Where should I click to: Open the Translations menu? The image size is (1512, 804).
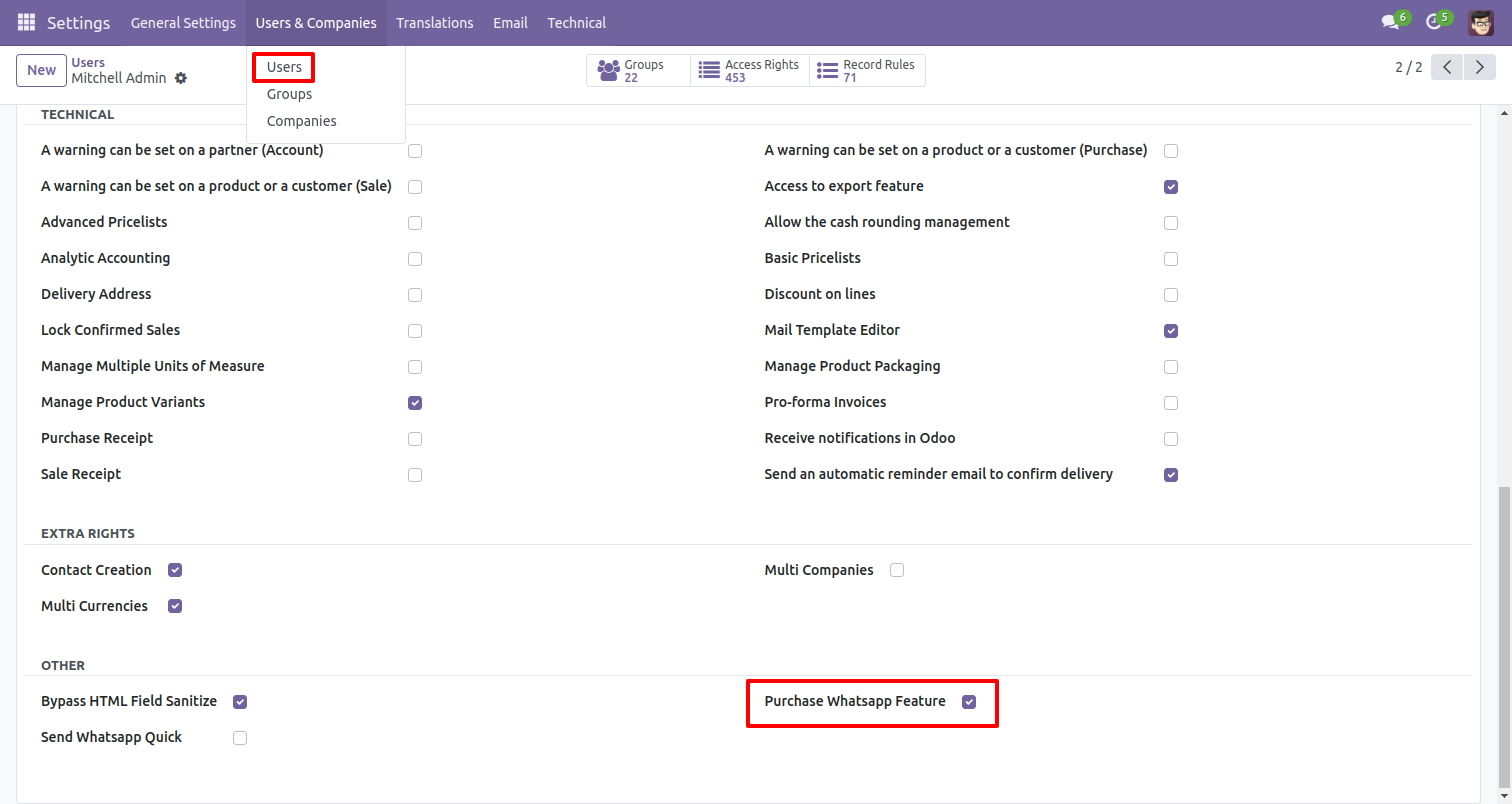[435, 22]
